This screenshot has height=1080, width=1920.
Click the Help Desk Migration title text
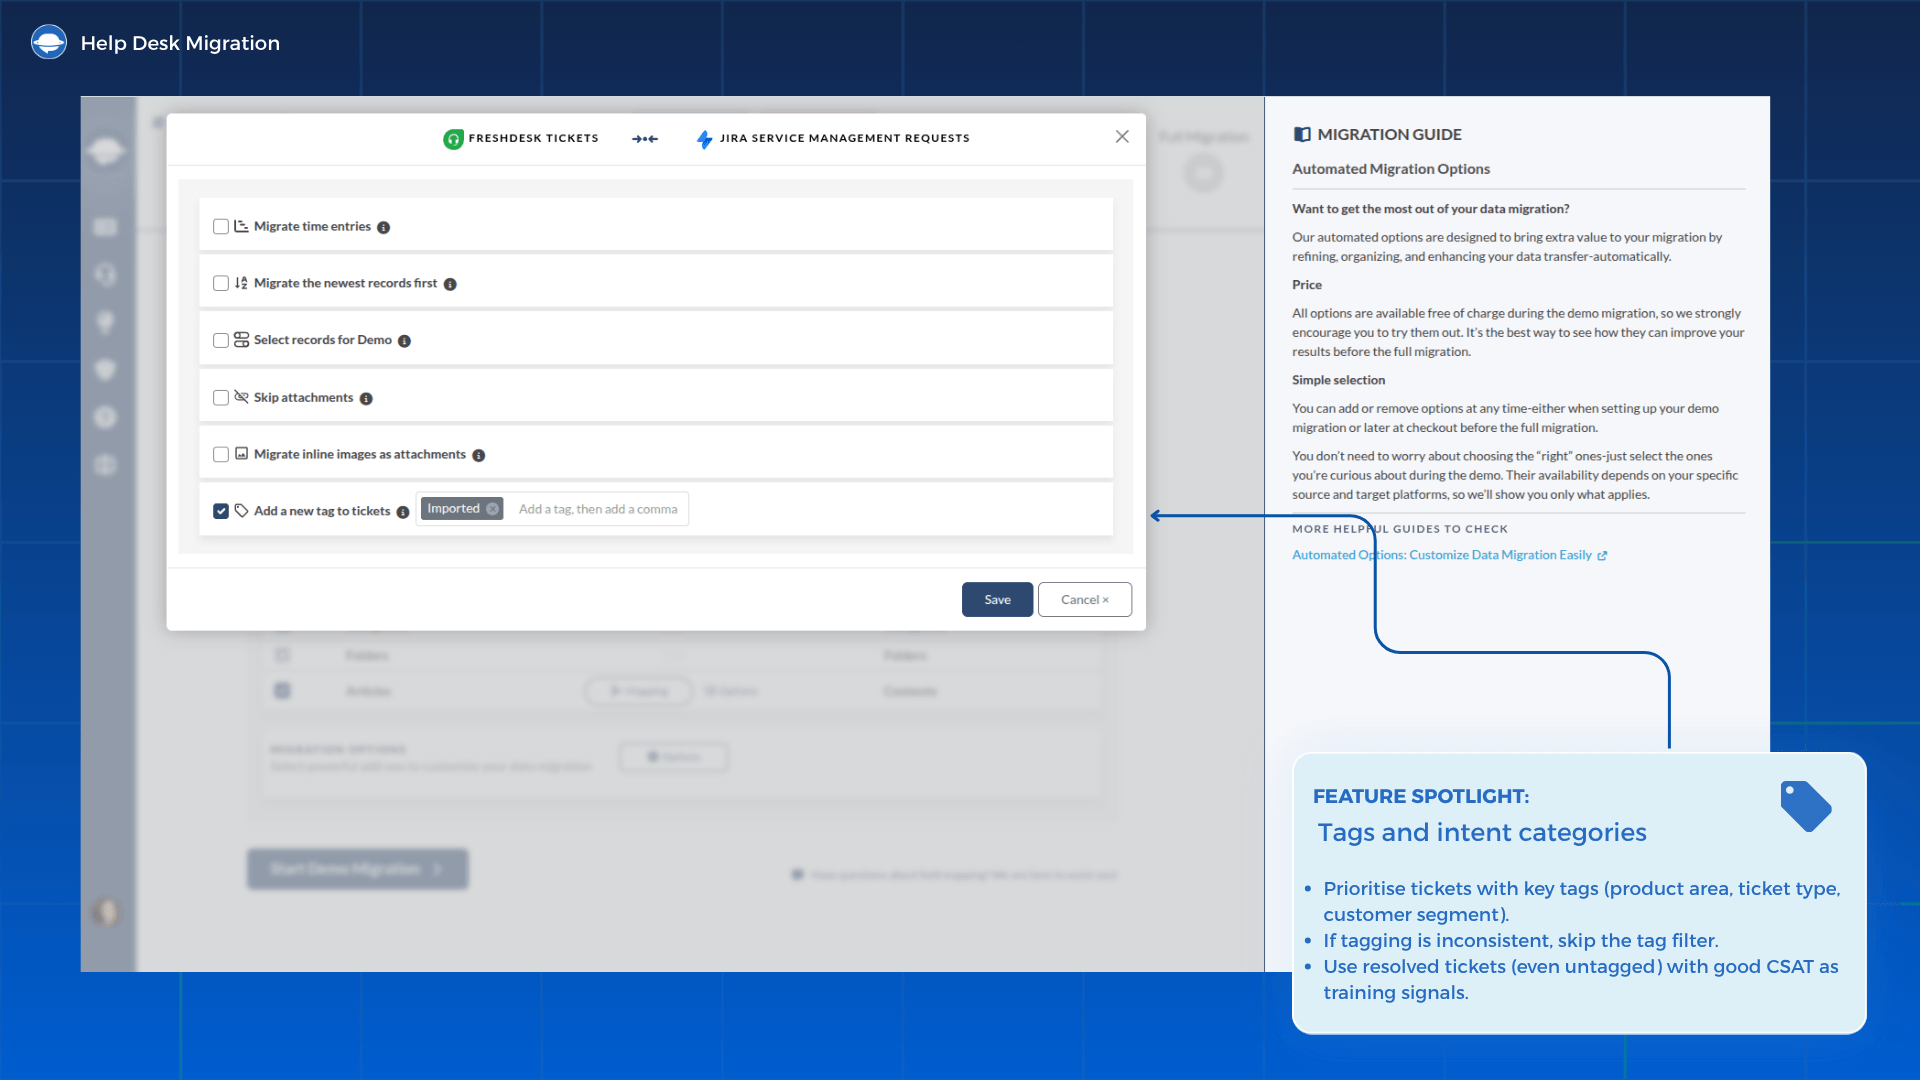pyautogui.click(x=180, y=43)
